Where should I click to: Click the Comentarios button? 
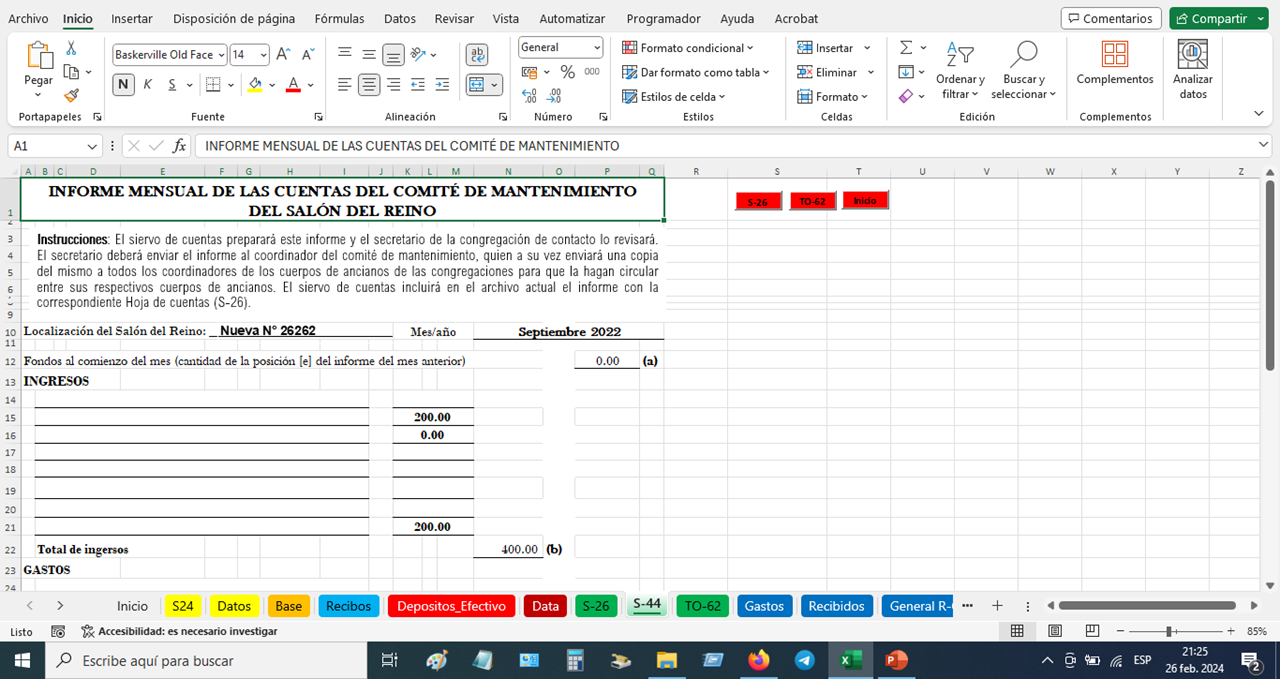pyautogui.click(x=1111, y=18)
